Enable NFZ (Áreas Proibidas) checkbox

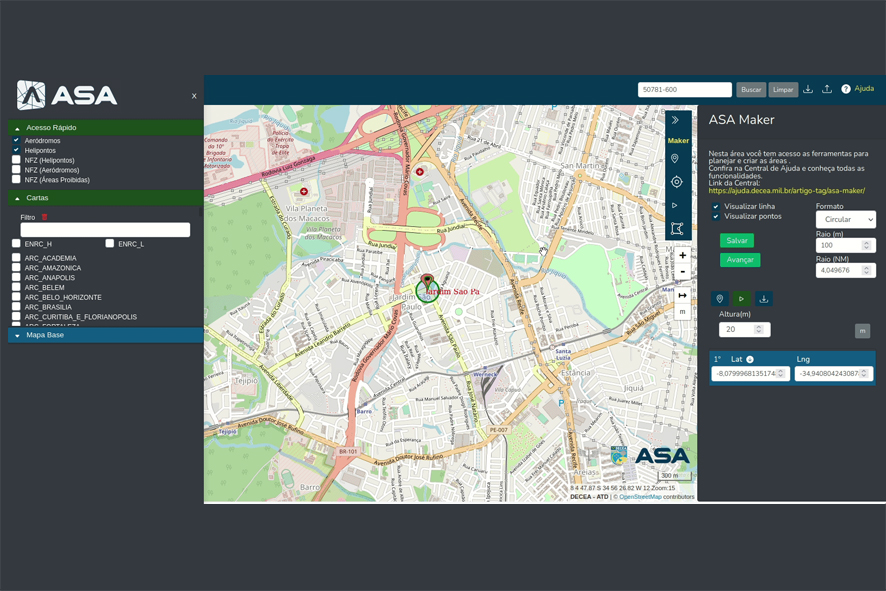[x=16, y=179]
